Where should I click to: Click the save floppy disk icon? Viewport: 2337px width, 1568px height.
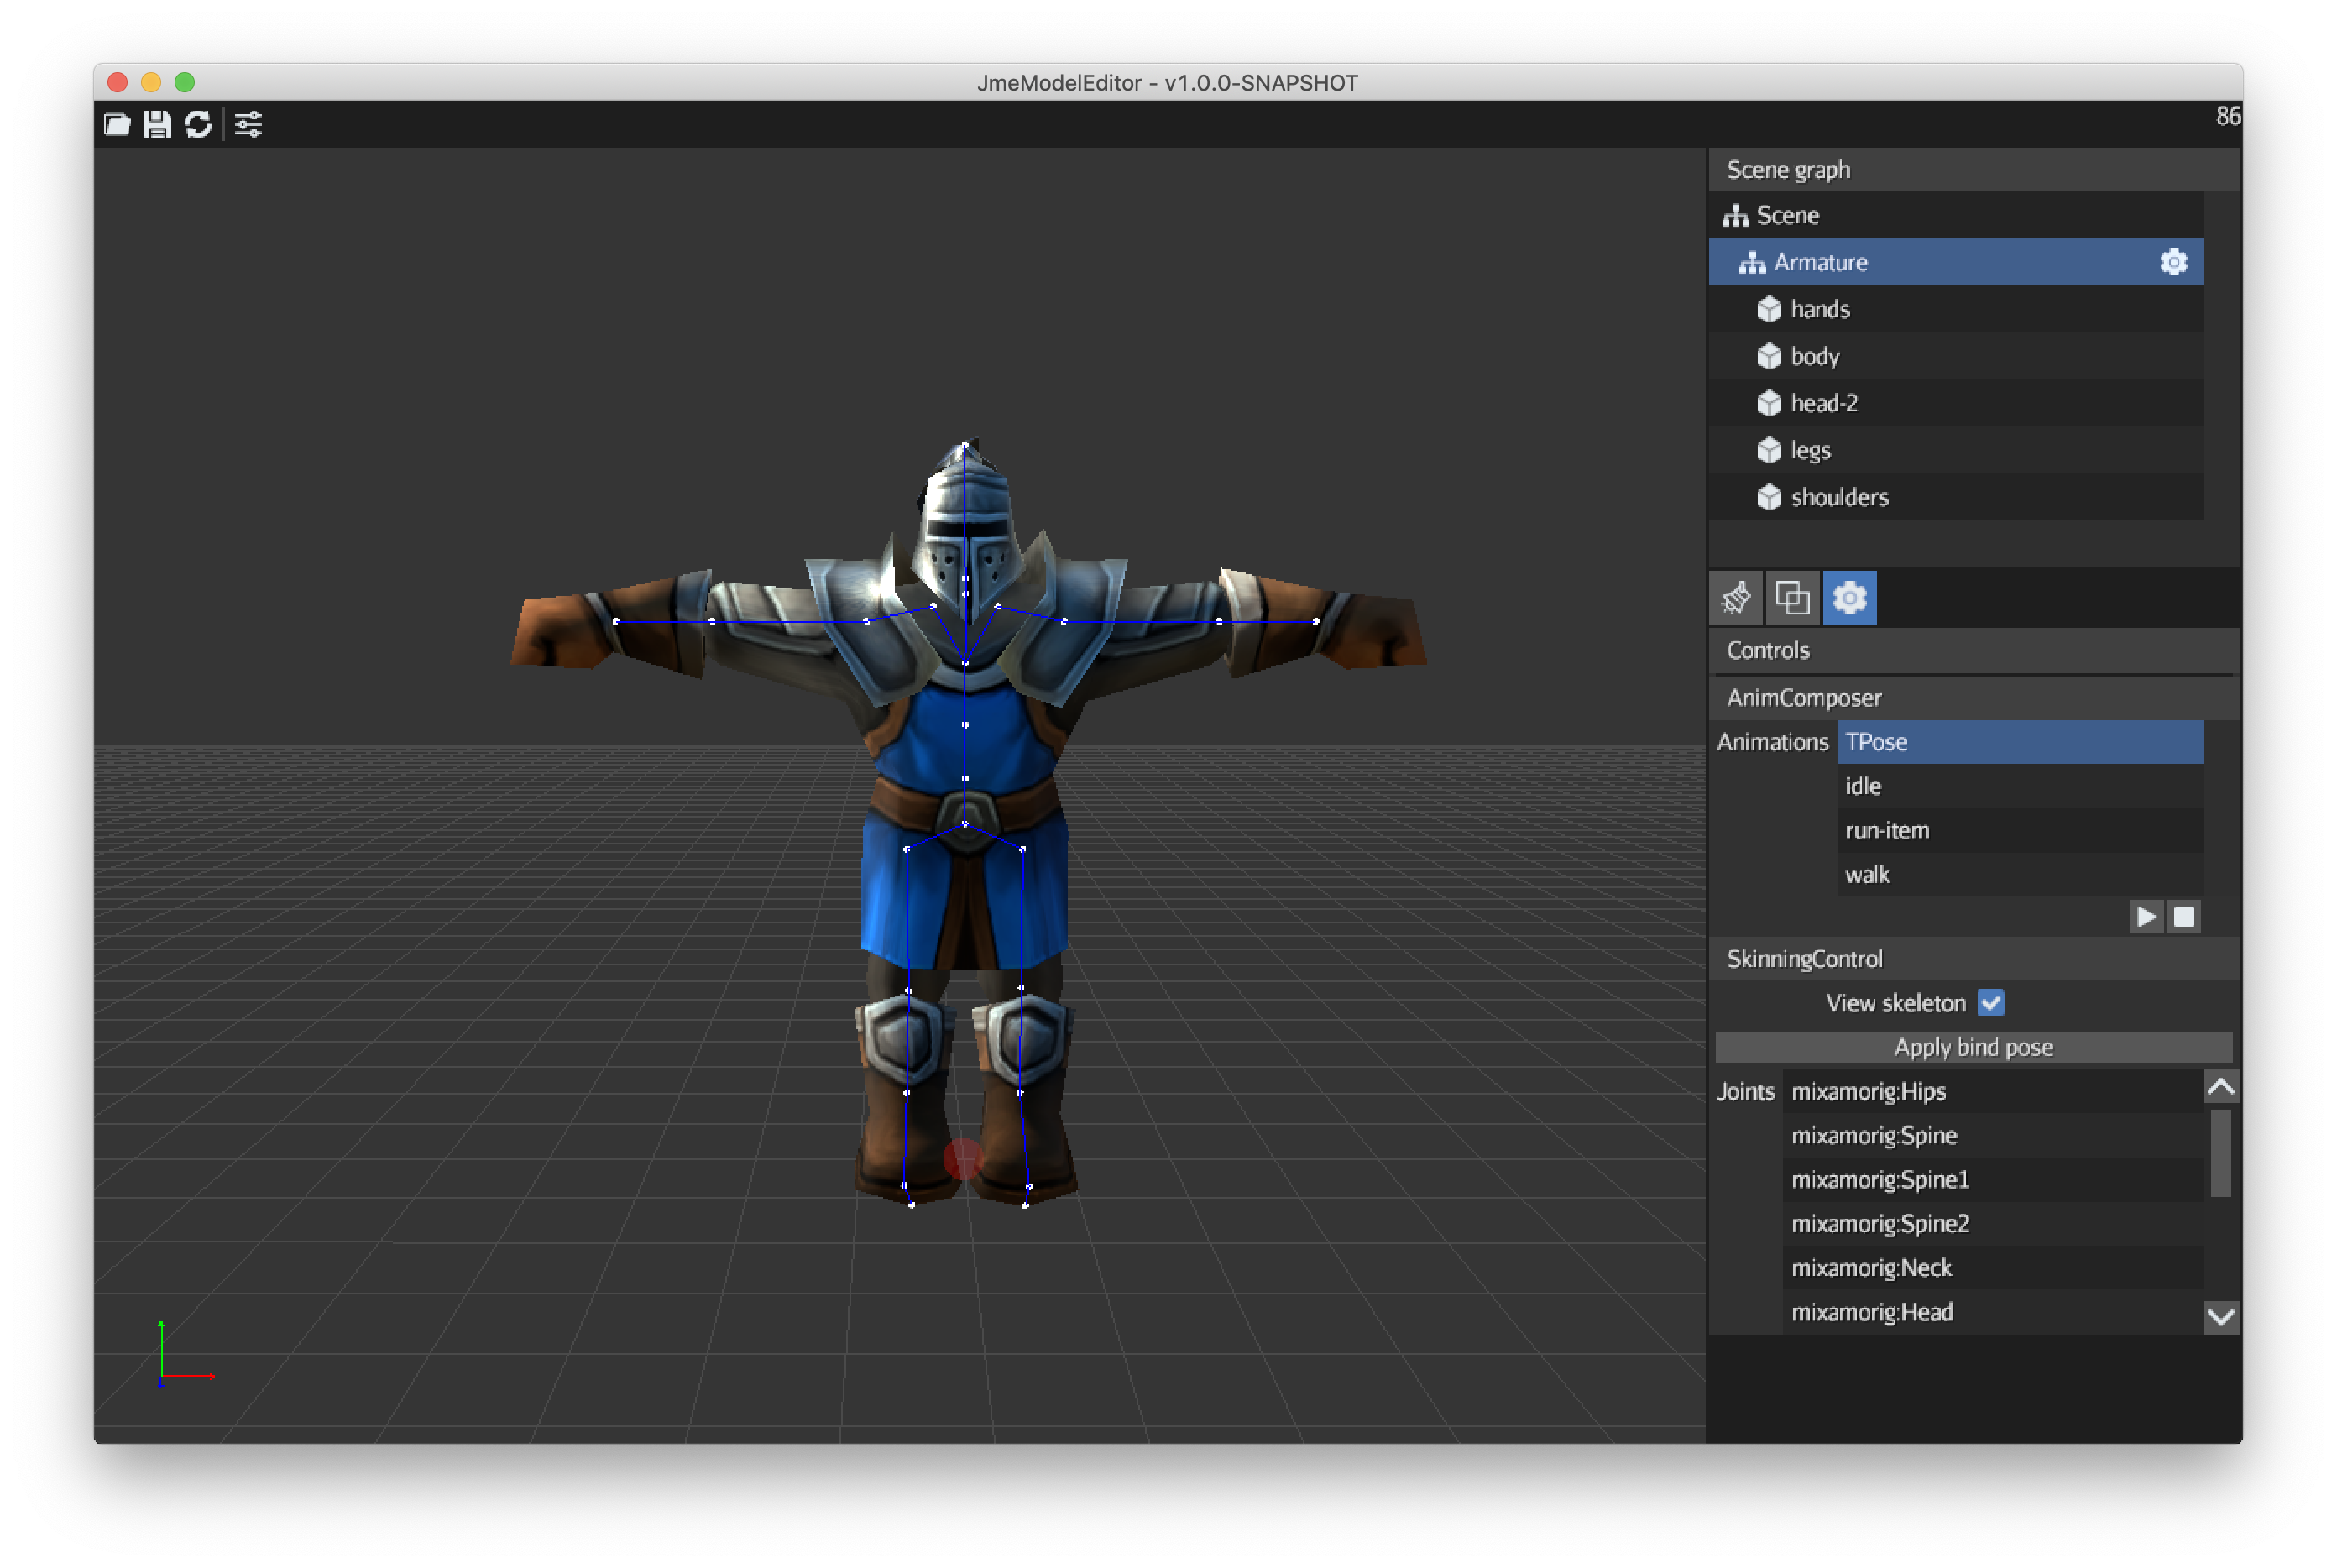click(x=157, y=124)
